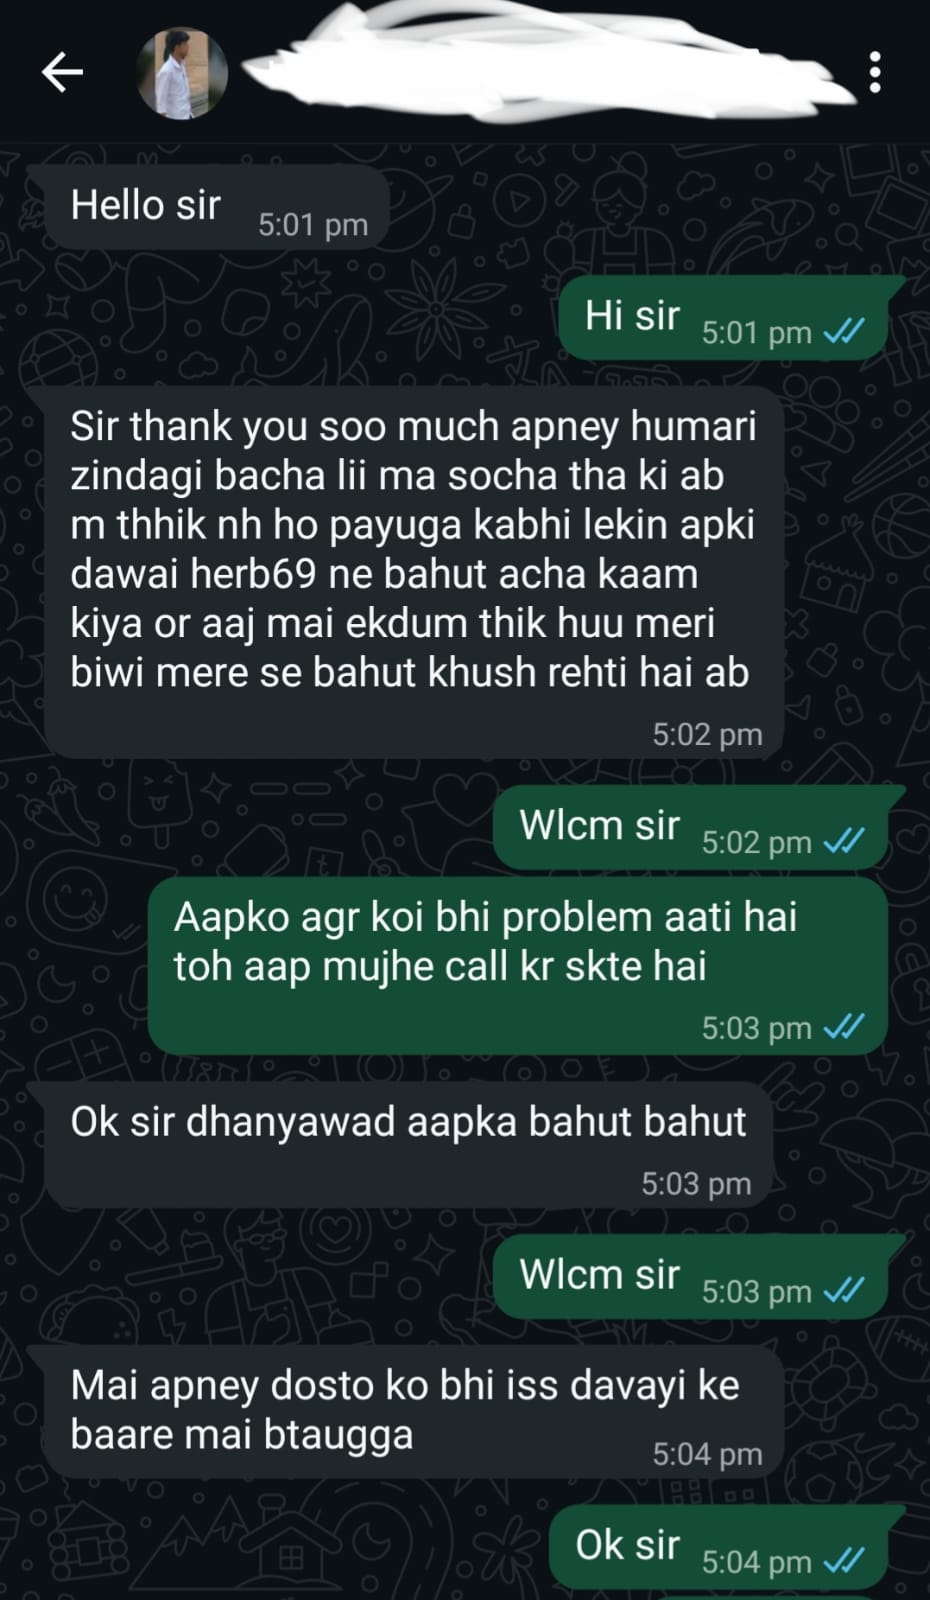Tap blue double ticks at 5:03 pm call message
Image resolution: width=930 pixels, height=1600 pixels.
coord(842,1027)
